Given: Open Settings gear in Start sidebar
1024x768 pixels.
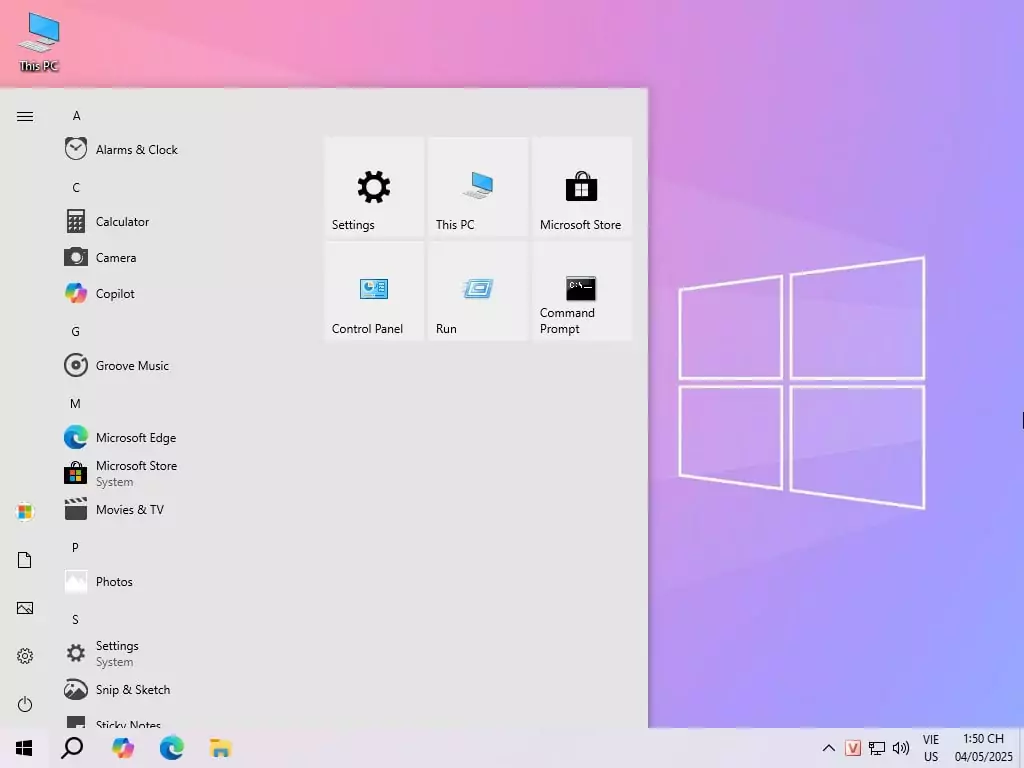Looking at the screenshot, I should pyautogui.click(x=25, y=656).
